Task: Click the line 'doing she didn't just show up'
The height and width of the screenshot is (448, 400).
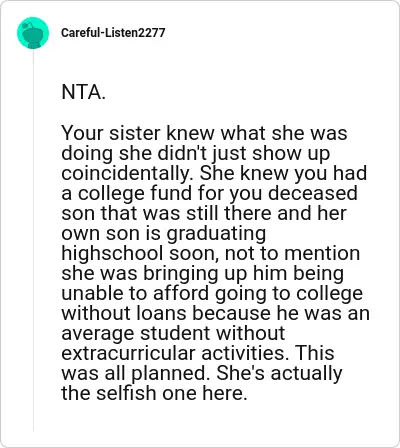Action: 196,153
